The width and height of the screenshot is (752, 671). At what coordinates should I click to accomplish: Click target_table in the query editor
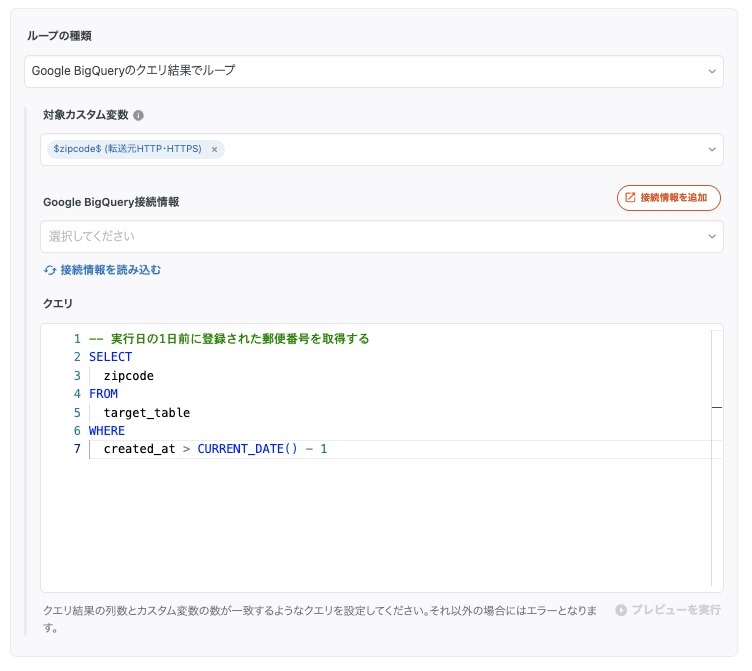146,412
